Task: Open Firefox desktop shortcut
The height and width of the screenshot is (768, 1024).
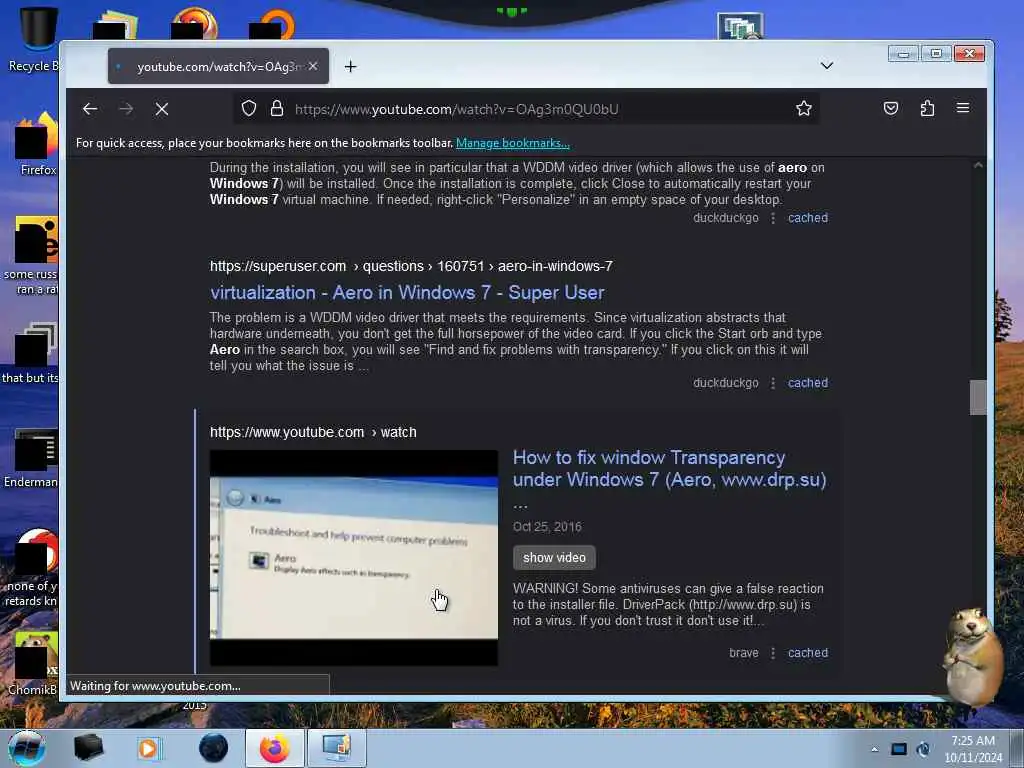Action: pos(37,144)
